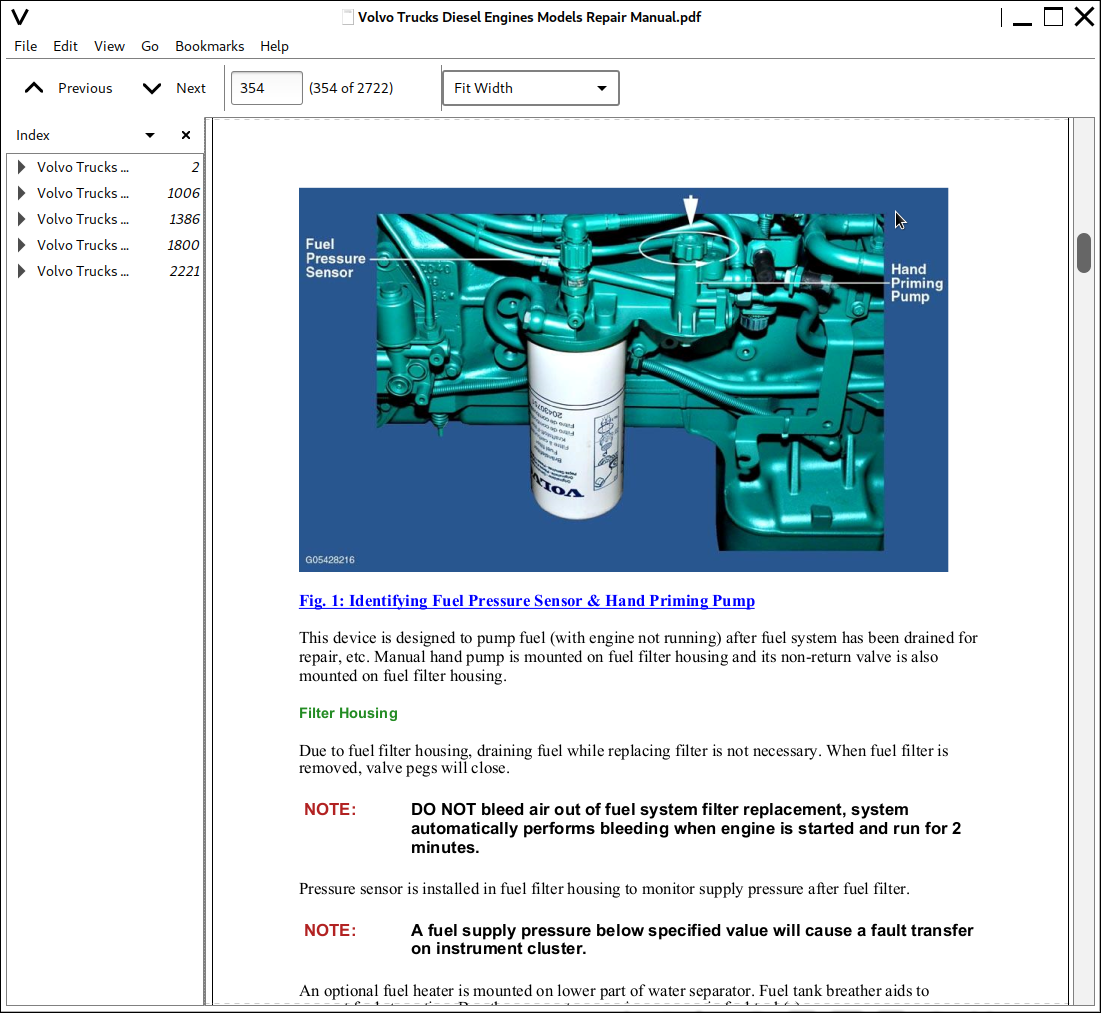Close the Index side pane
Image resolution: width=1101 pixels, height=1013 pixels.
(185, 135)
